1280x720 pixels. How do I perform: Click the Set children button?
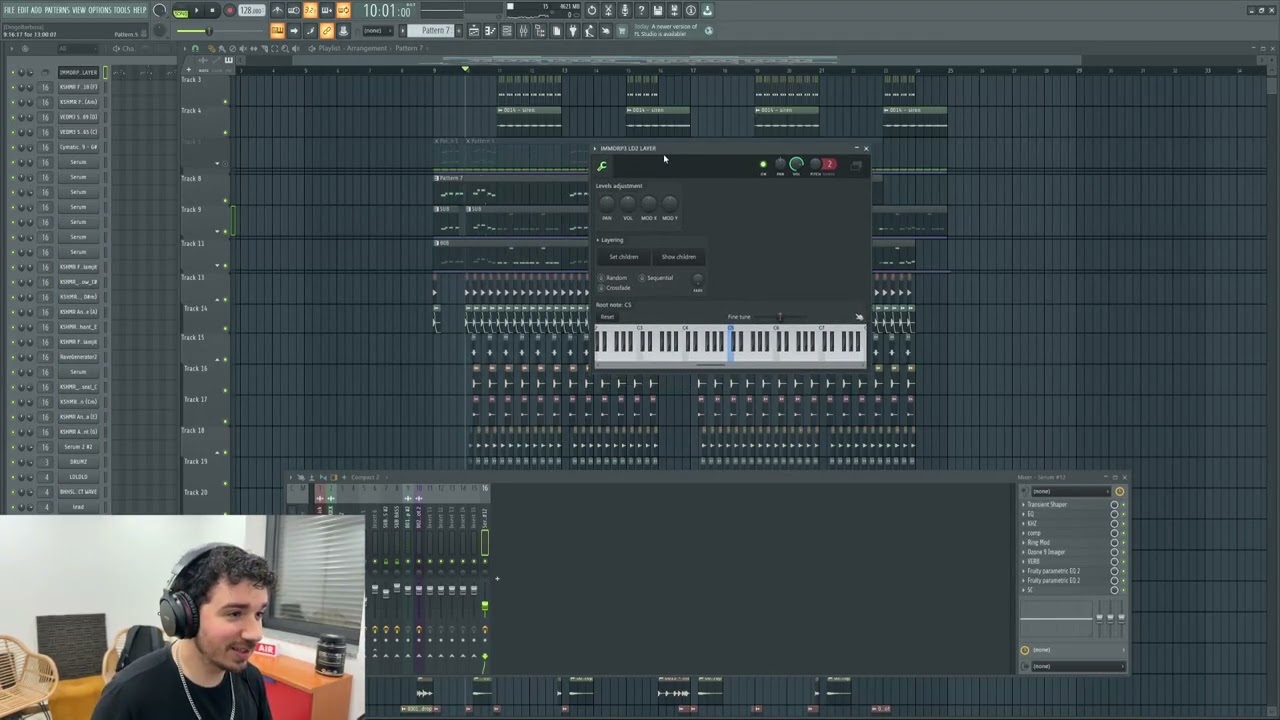(x=623, y=257)
